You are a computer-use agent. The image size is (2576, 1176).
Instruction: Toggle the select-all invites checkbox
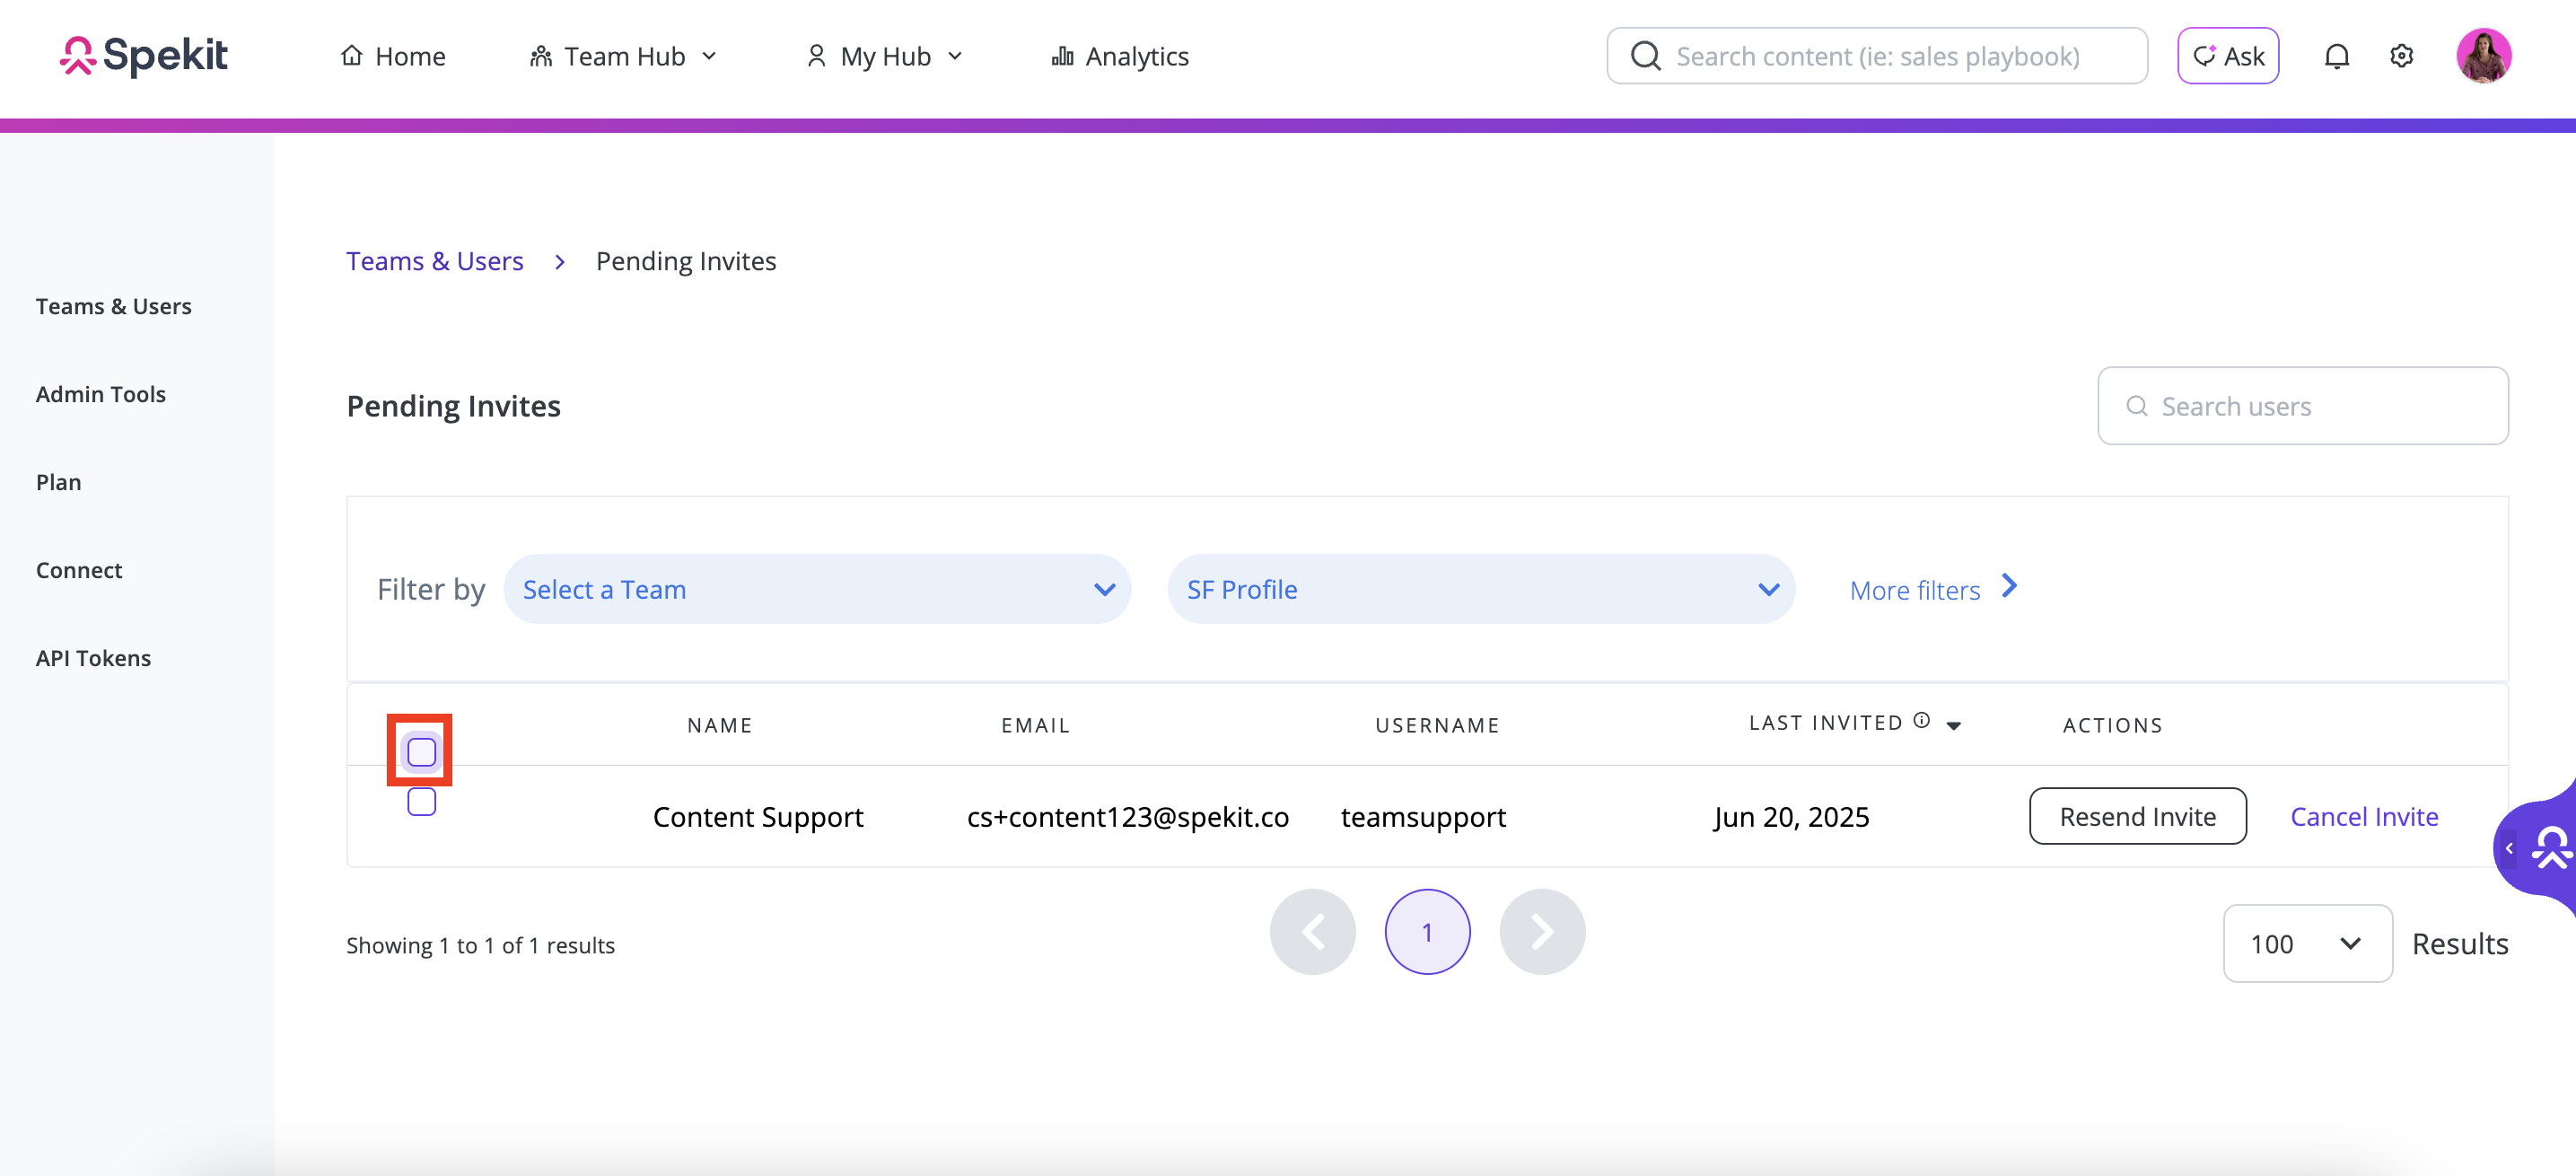pyautogui.click(x=421, y=752)
